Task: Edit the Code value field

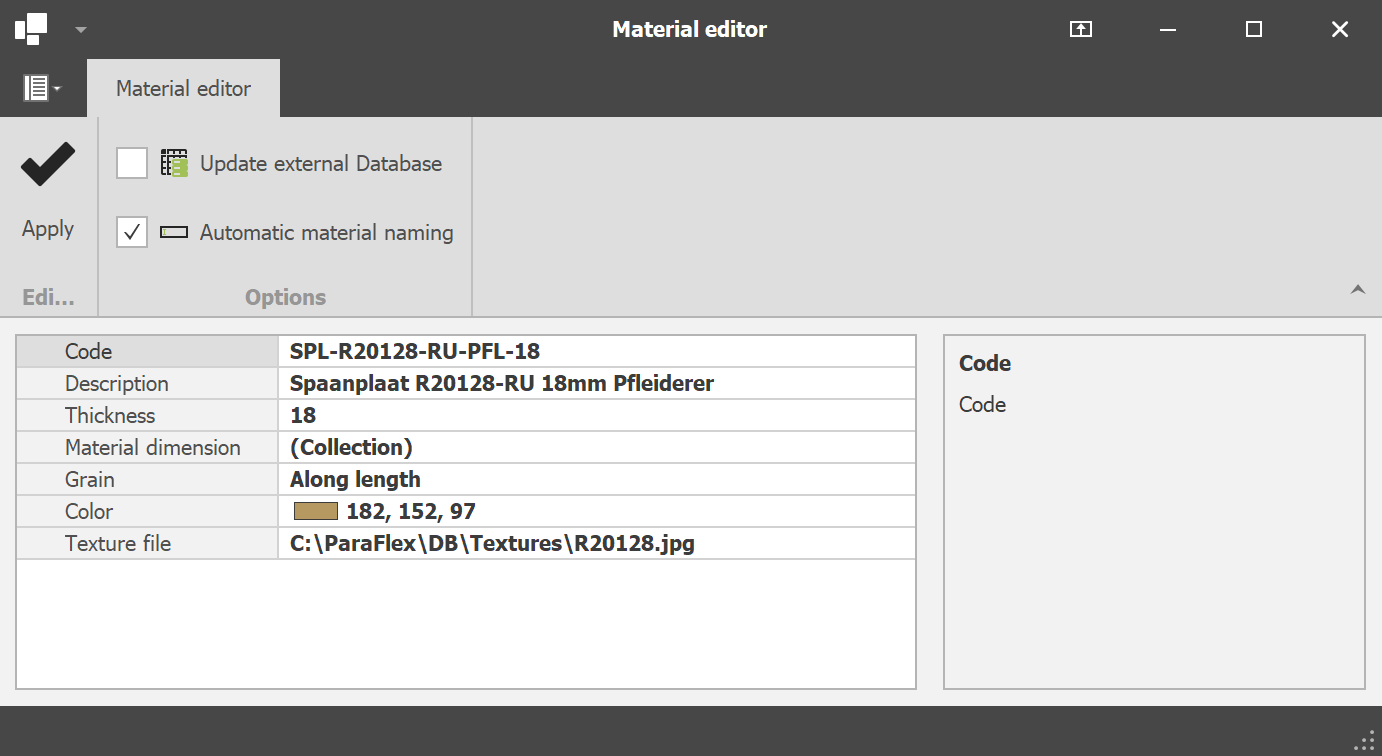Action: (596, 352)
